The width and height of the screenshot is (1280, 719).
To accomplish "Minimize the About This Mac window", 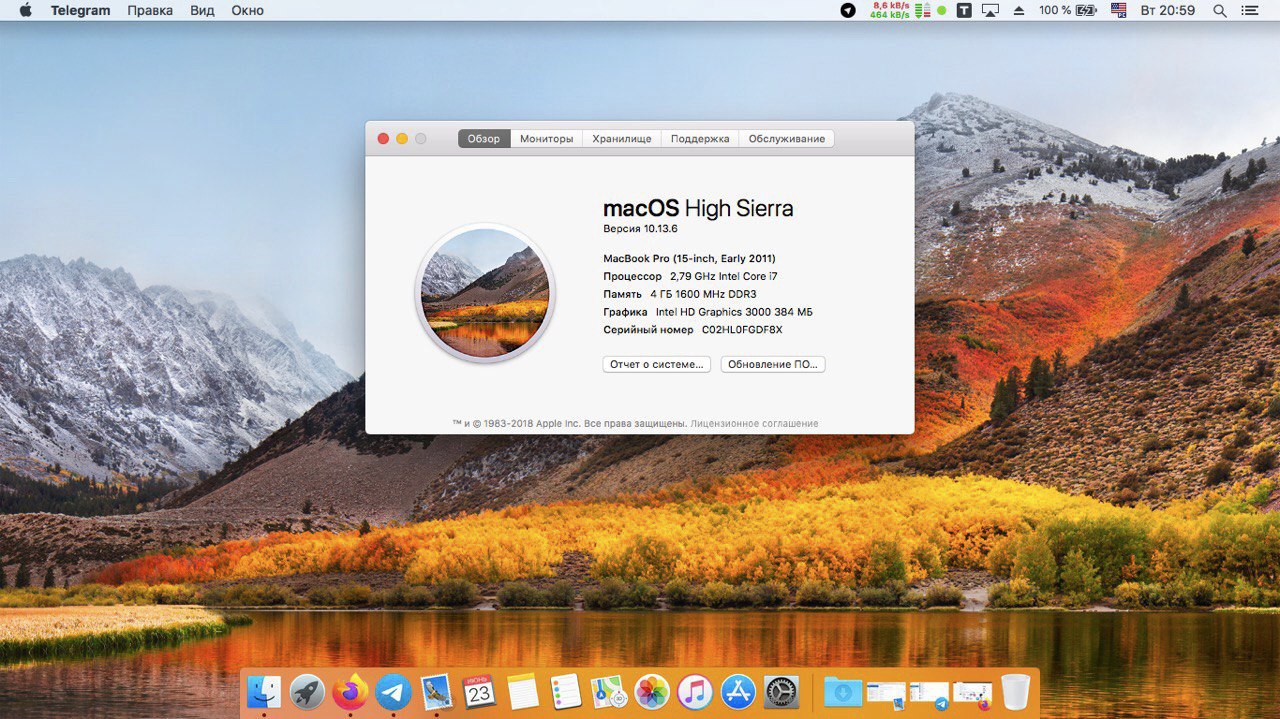I will pos(402,139).
